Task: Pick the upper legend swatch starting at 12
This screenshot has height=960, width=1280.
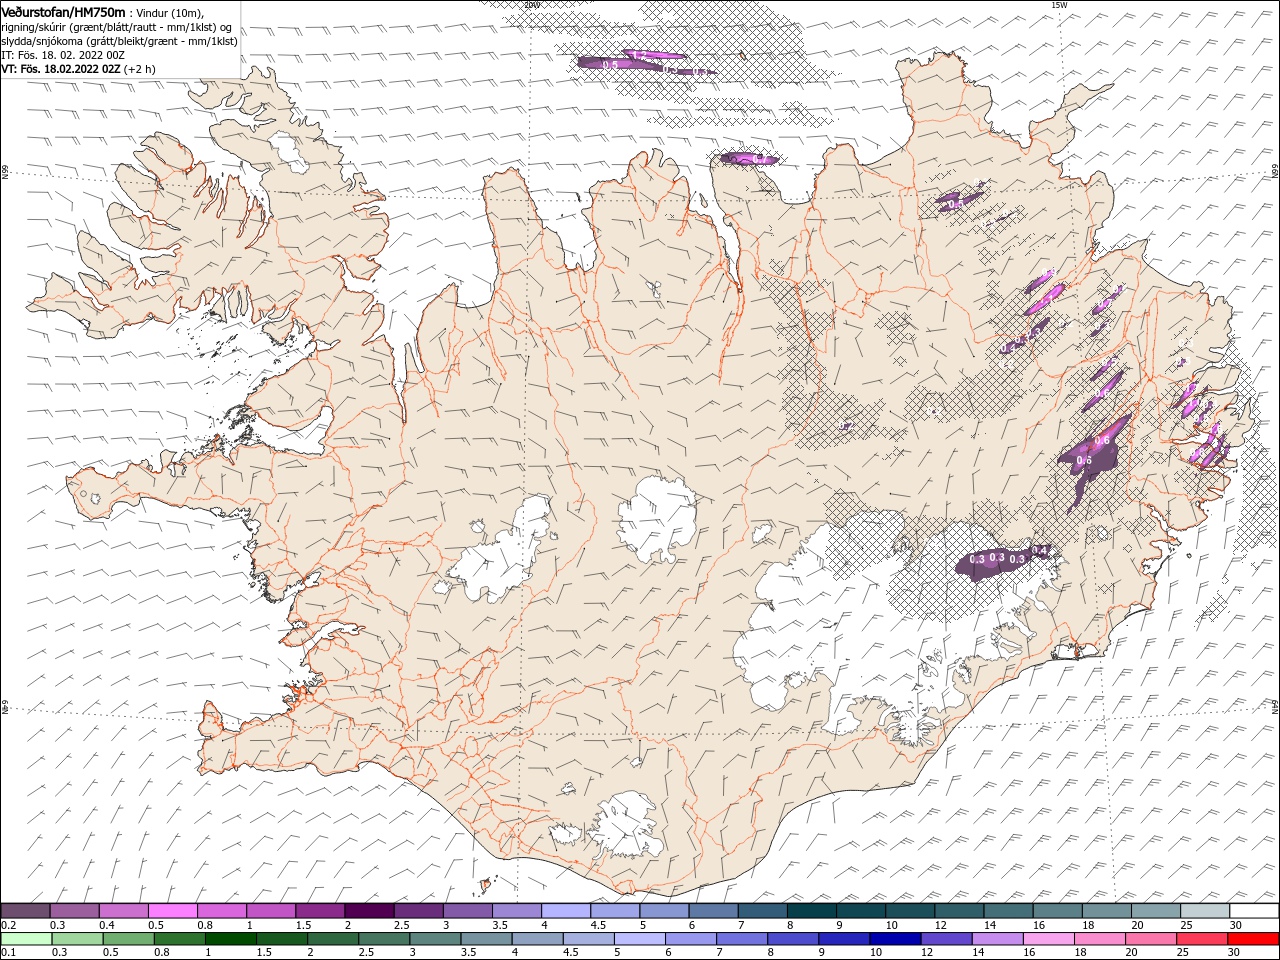Action: click(959, 911)
